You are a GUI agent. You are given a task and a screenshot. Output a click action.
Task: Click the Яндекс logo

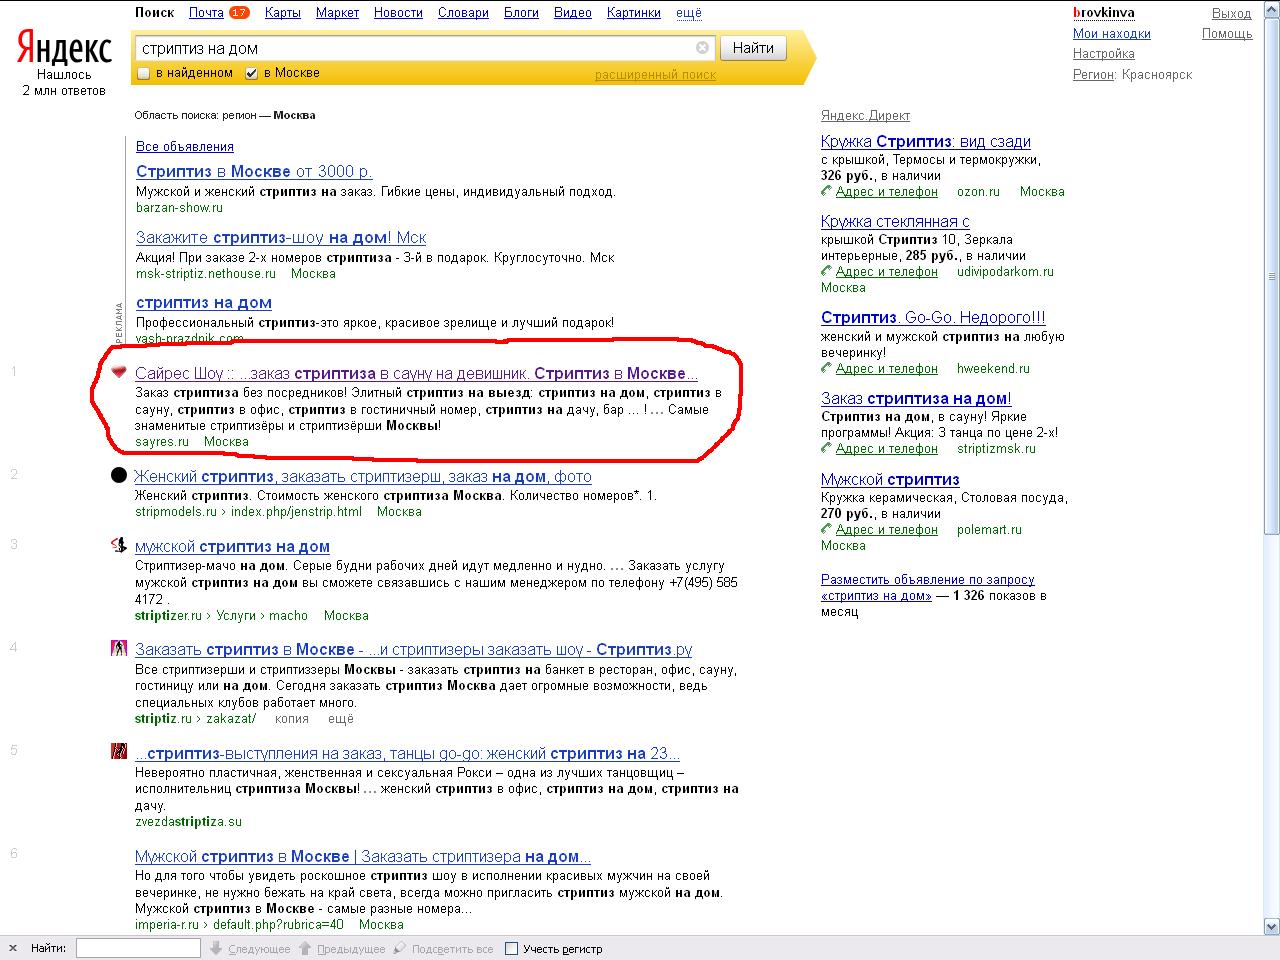[64, 47]
